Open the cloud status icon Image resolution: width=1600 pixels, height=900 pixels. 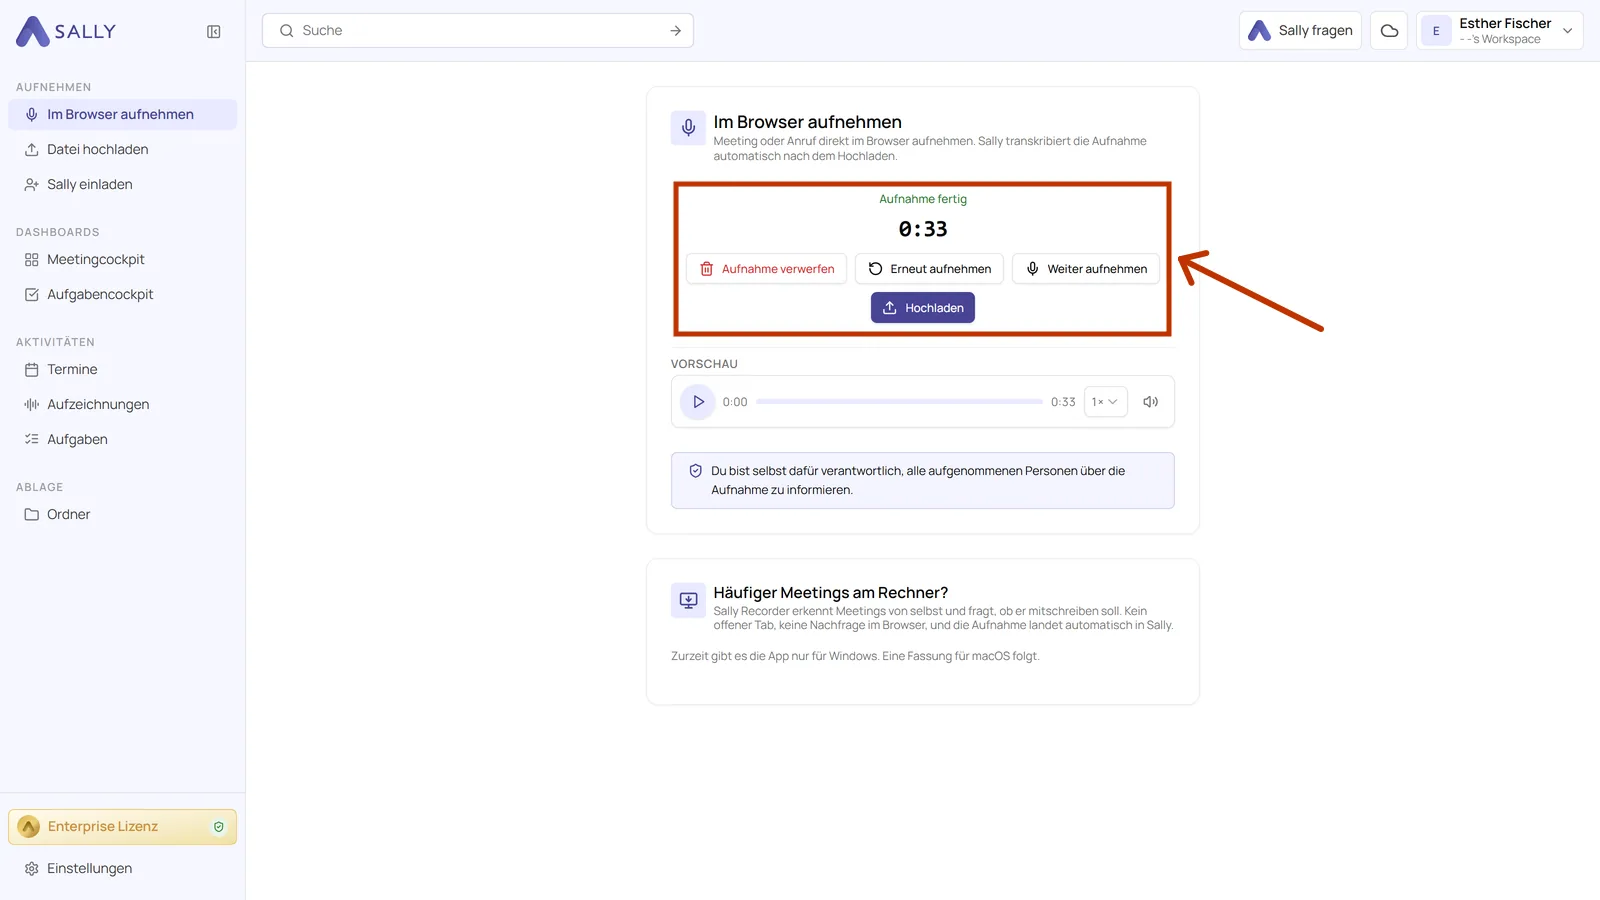point(1389,31)
